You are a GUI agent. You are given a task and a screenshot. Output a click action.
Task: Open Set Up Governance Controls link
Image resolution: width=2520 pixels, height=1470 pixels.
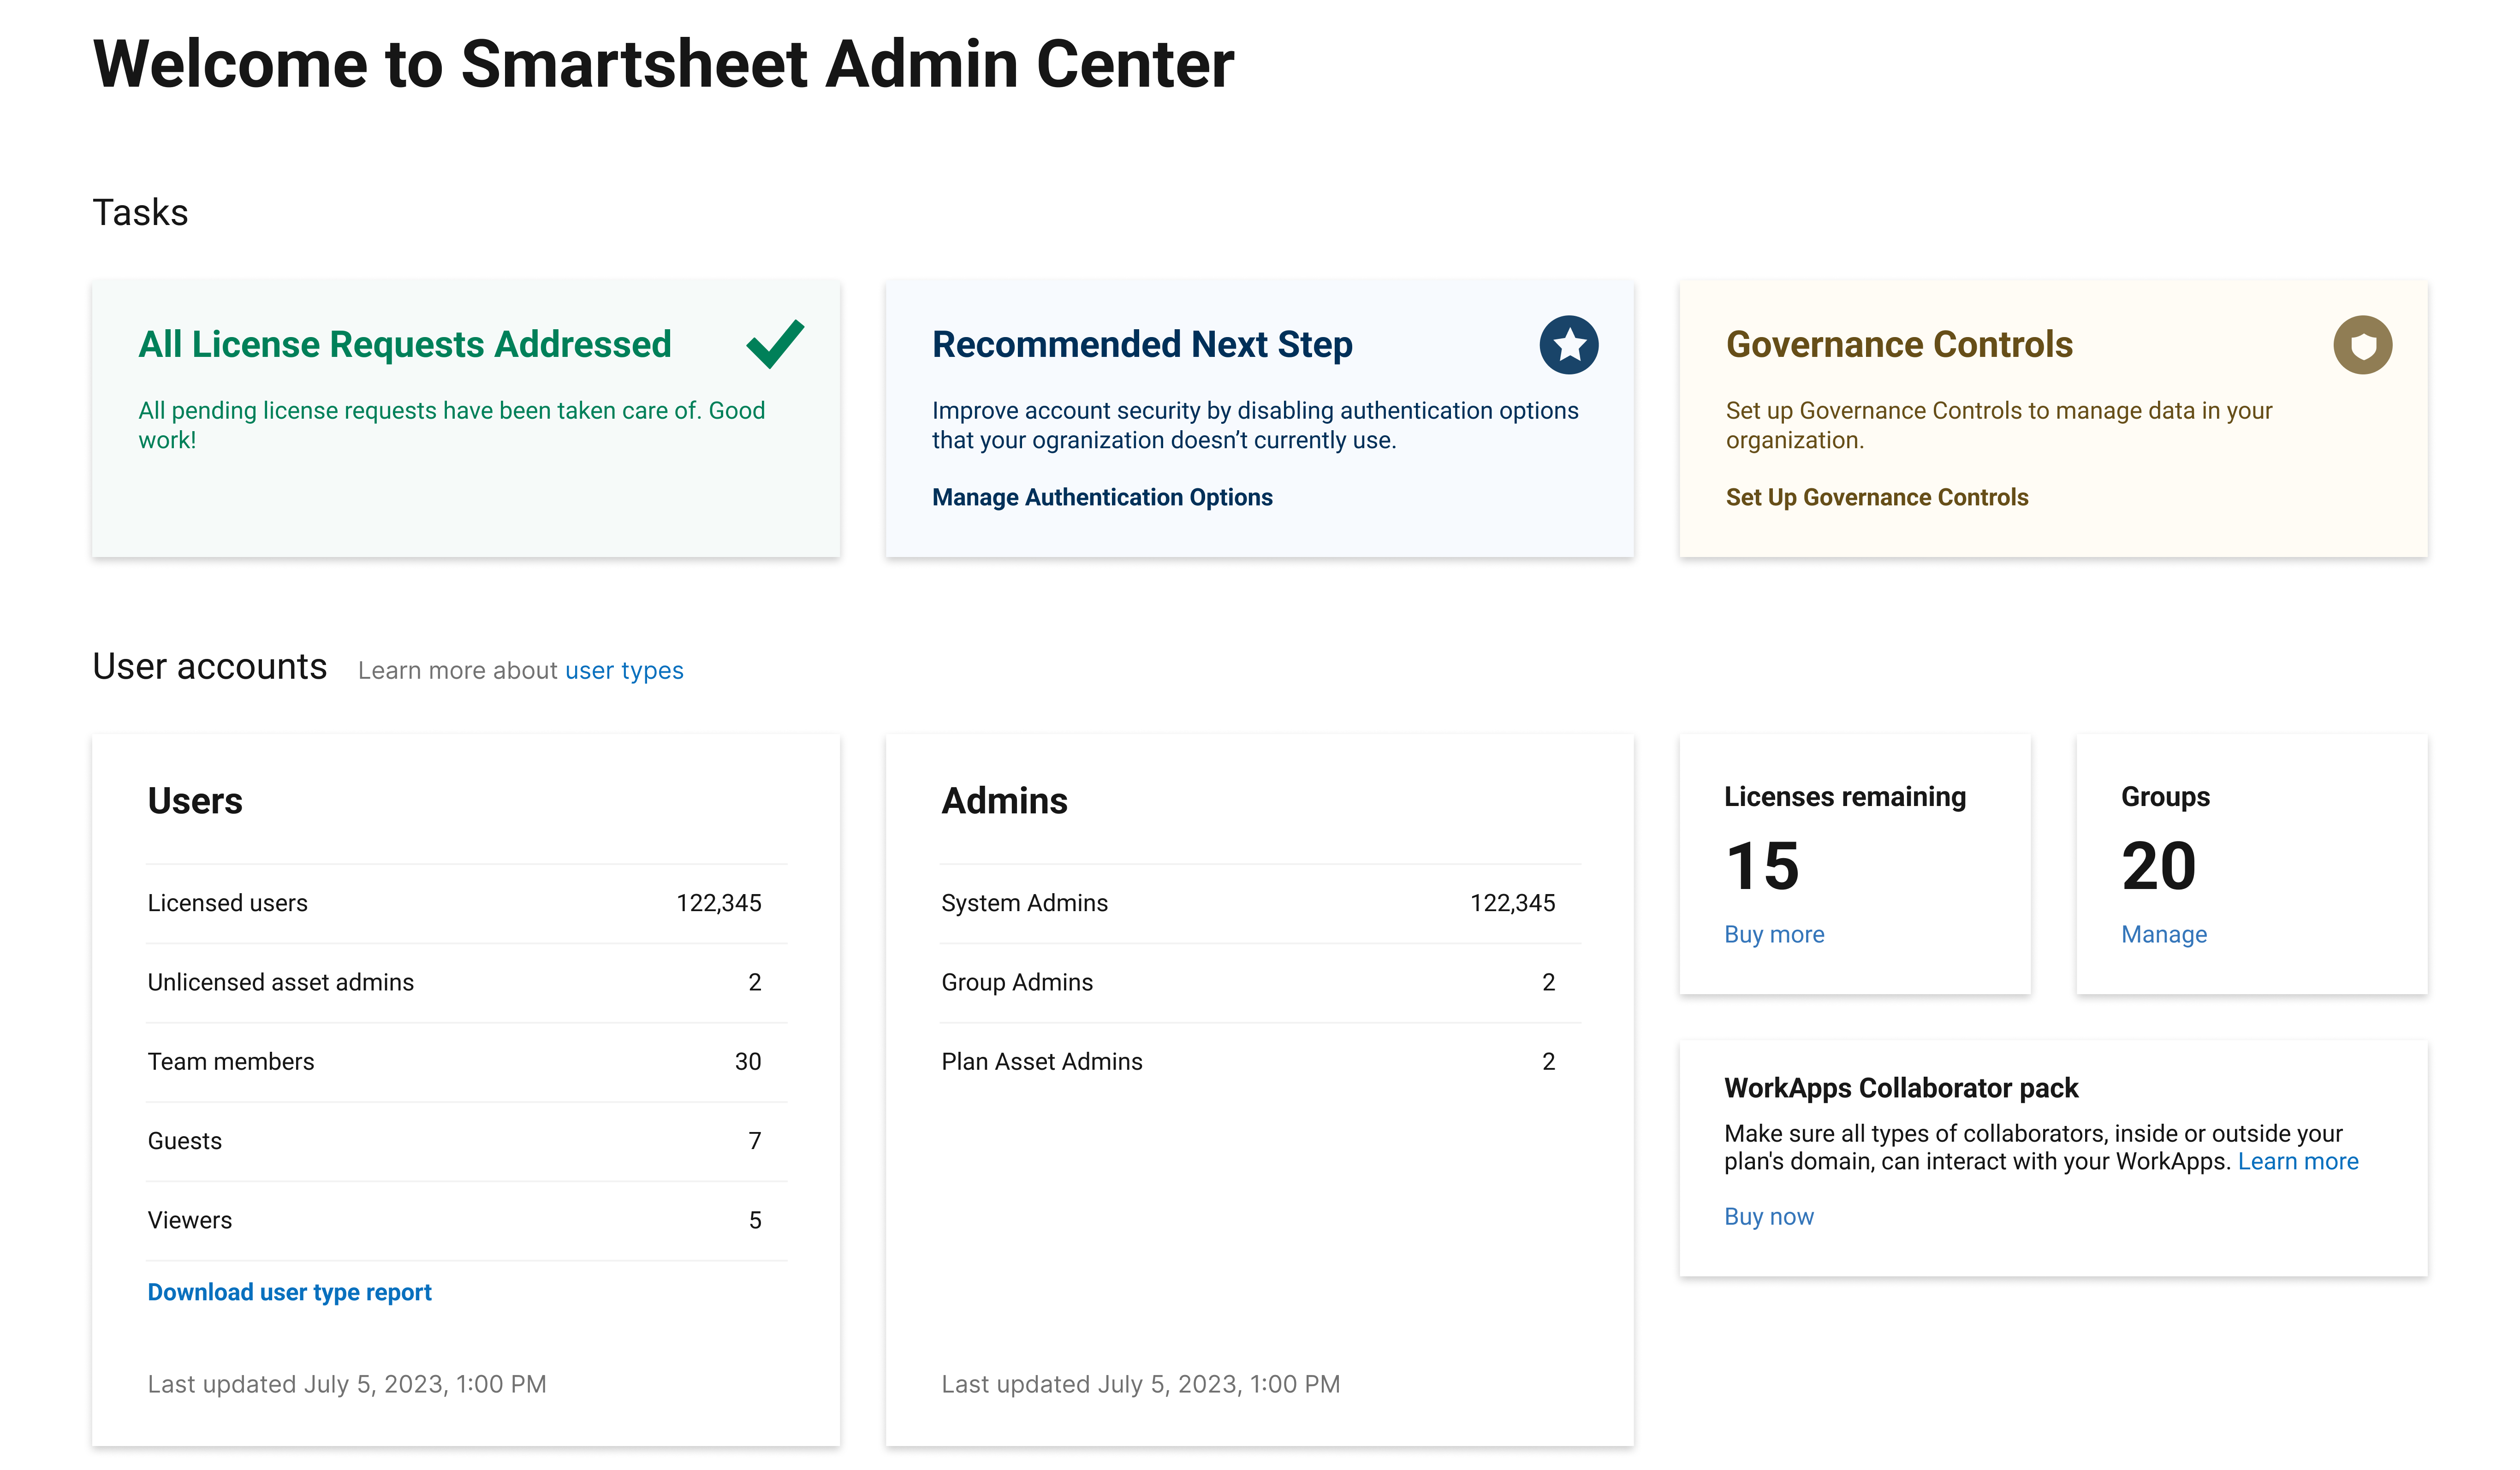[x=1876, y=497]
